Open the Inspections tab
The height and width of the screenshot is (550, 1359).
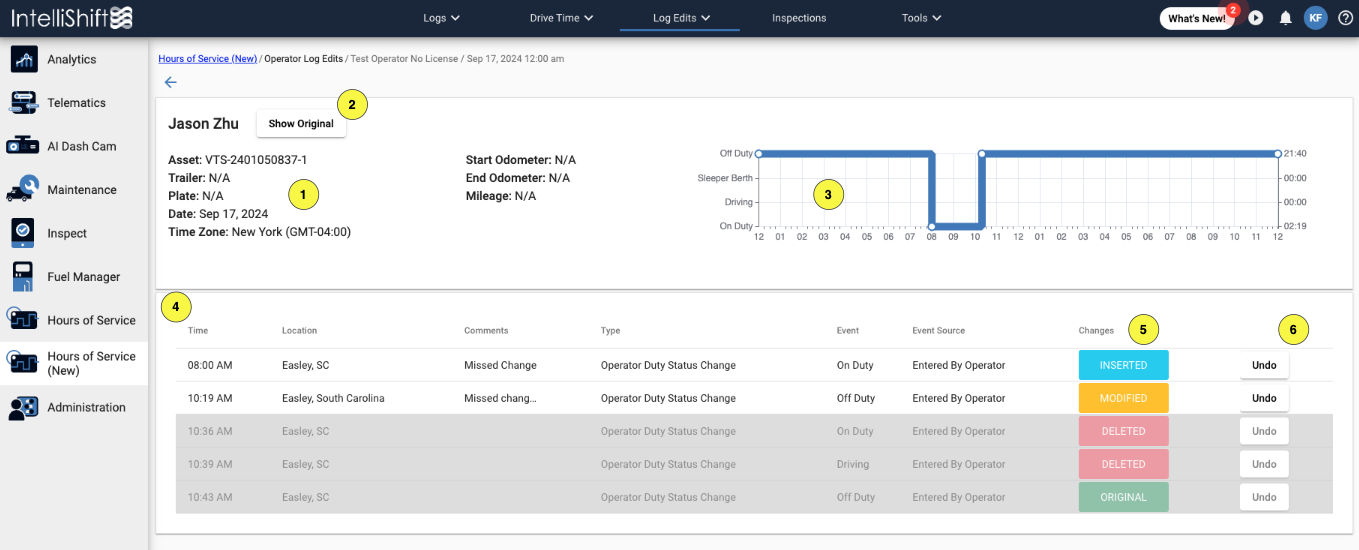tap(799, 18)
